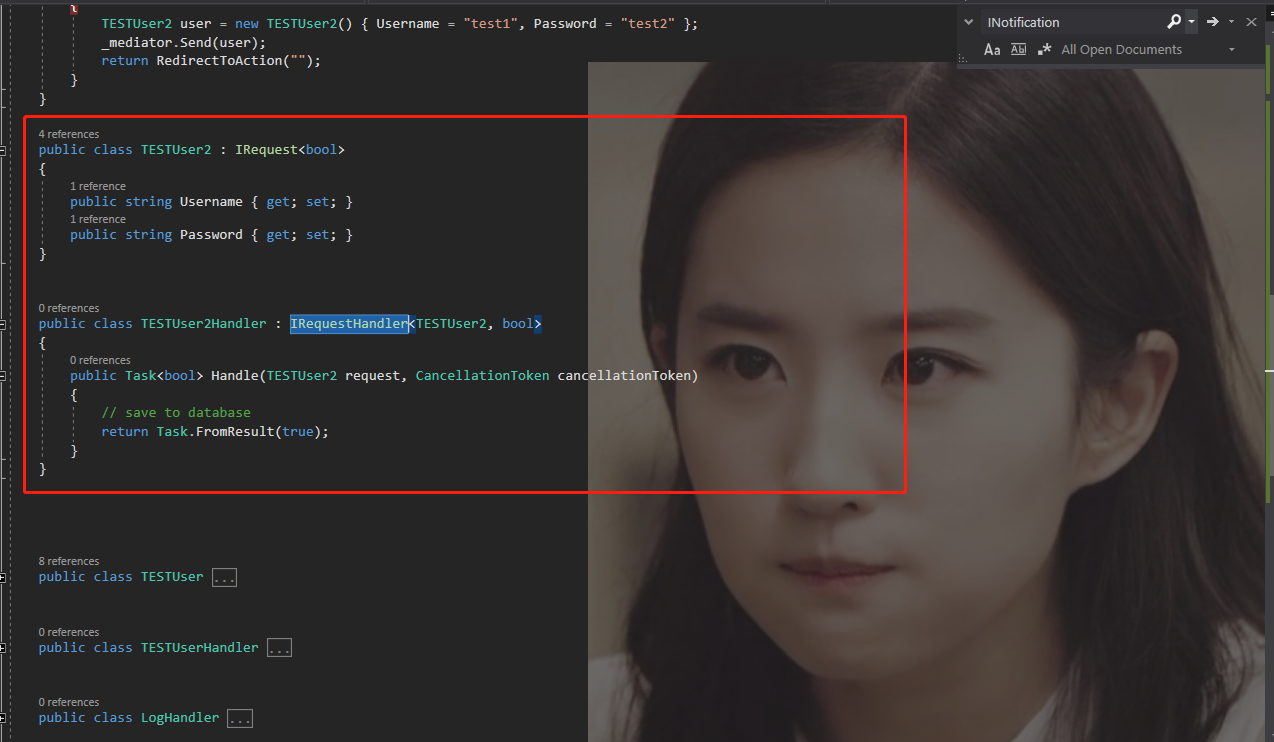Click the INotification search input field

pos(1072,22)
